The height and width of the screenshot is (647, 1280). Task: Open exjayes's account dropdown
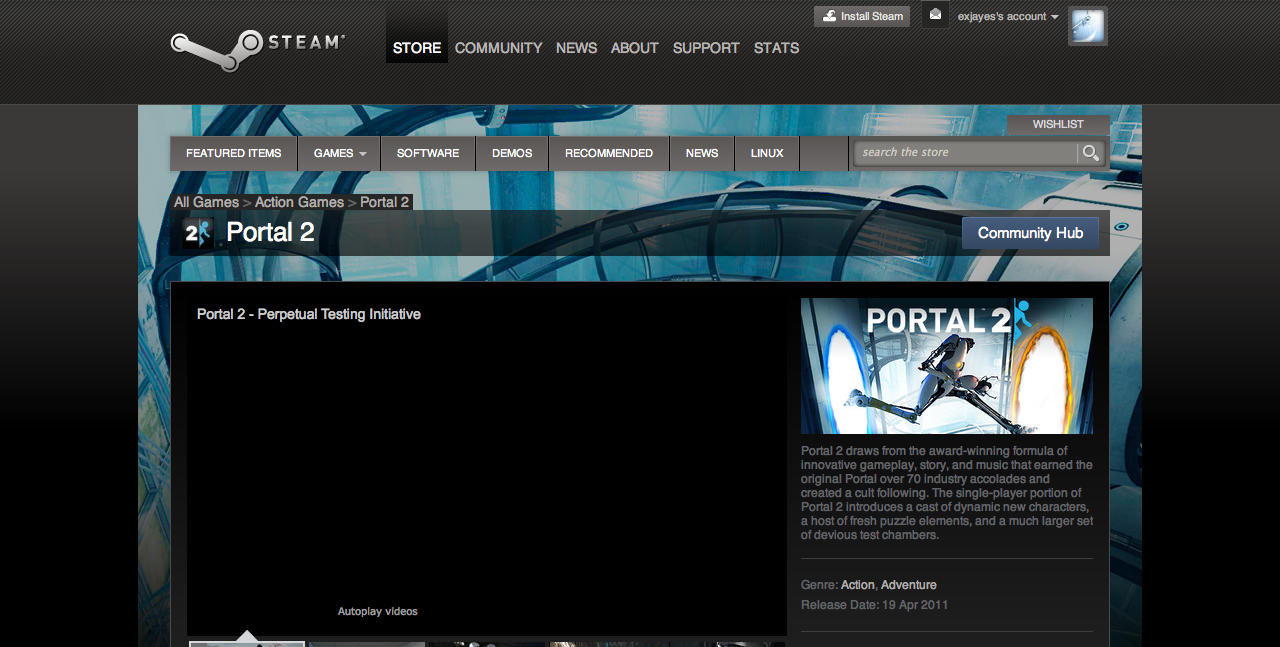(1008, 16)
